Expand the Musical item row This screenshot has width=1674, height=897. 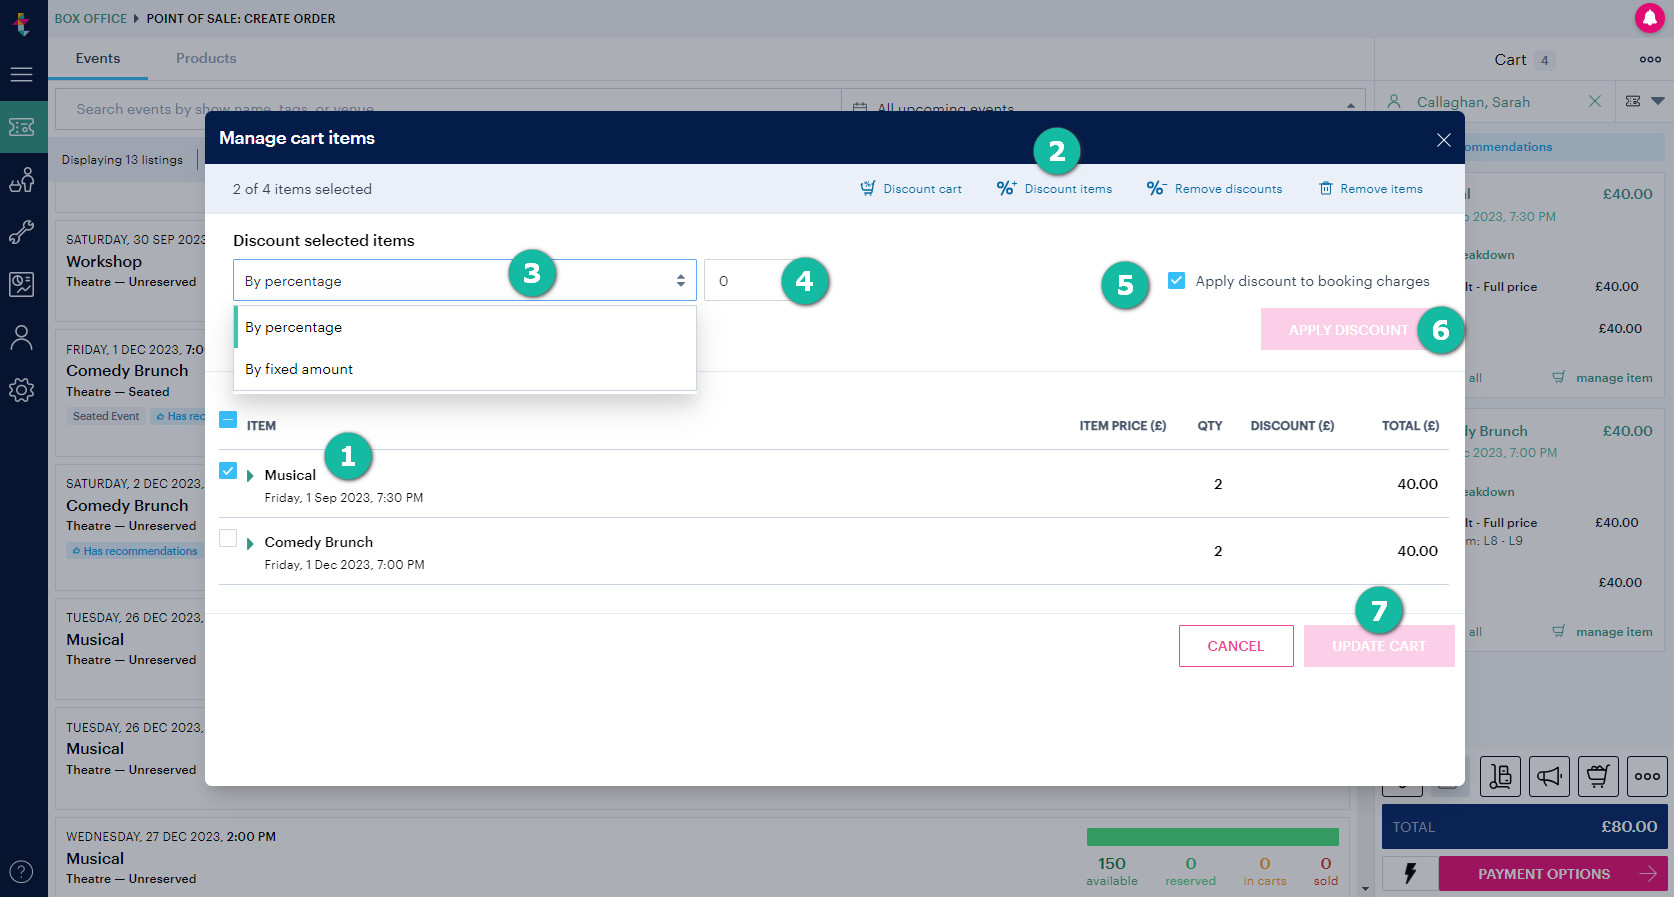(x=250, y=476)
